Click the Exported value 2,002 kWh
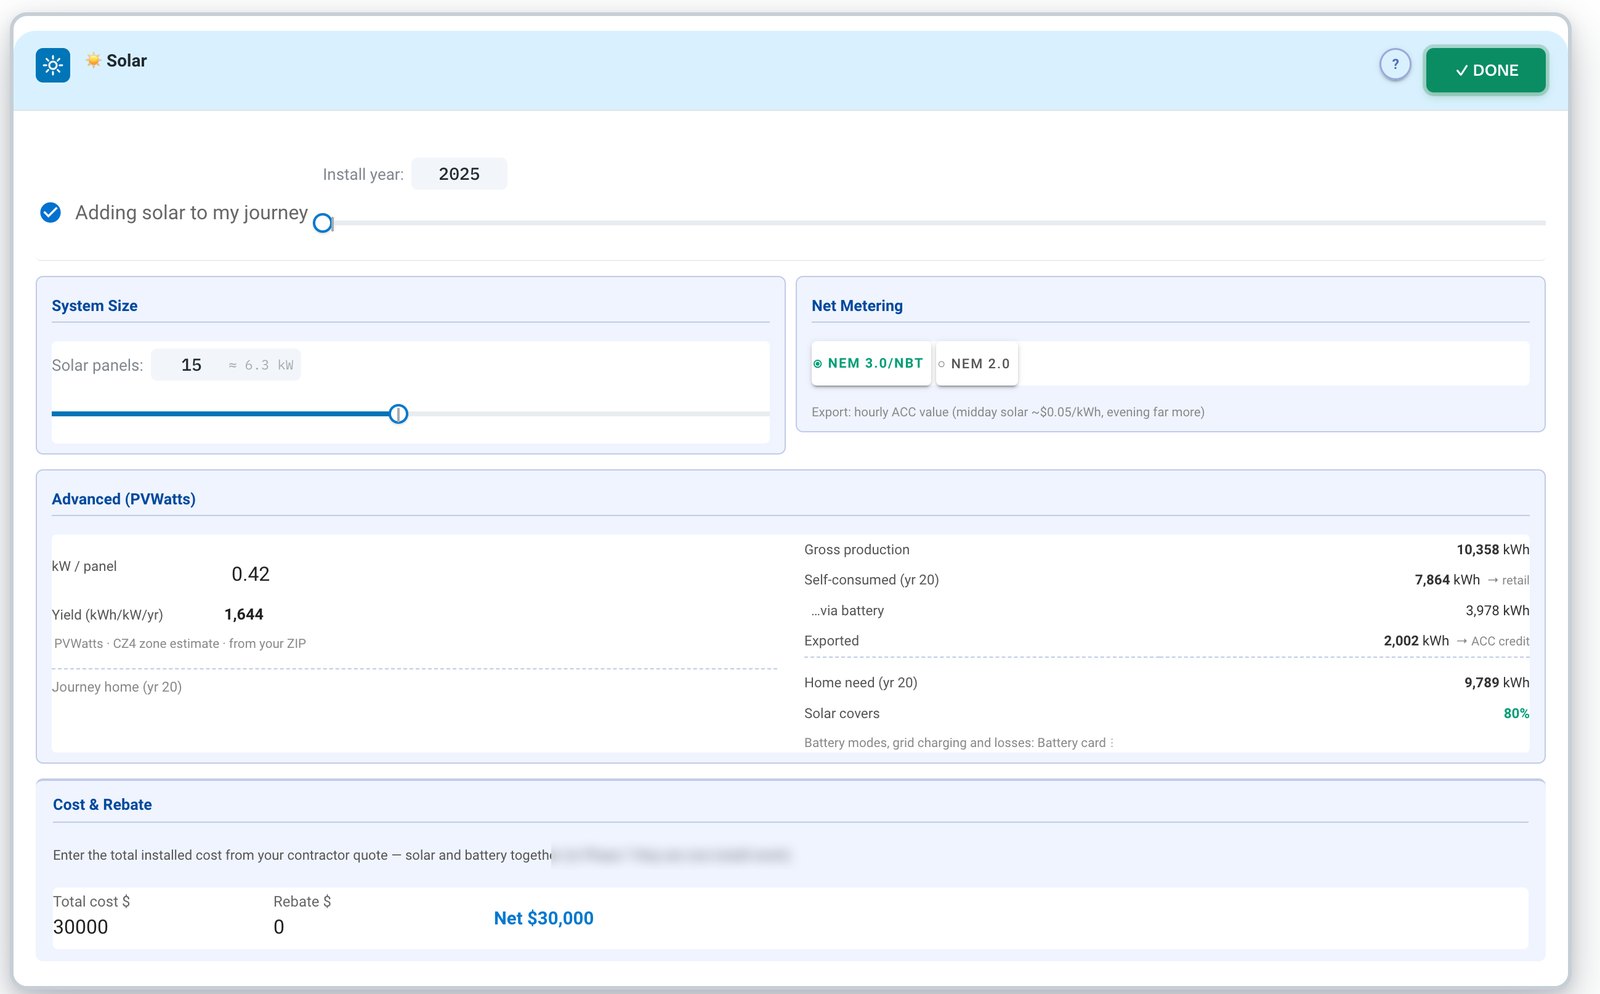Screen dimensions: 1600x994 1416,641
